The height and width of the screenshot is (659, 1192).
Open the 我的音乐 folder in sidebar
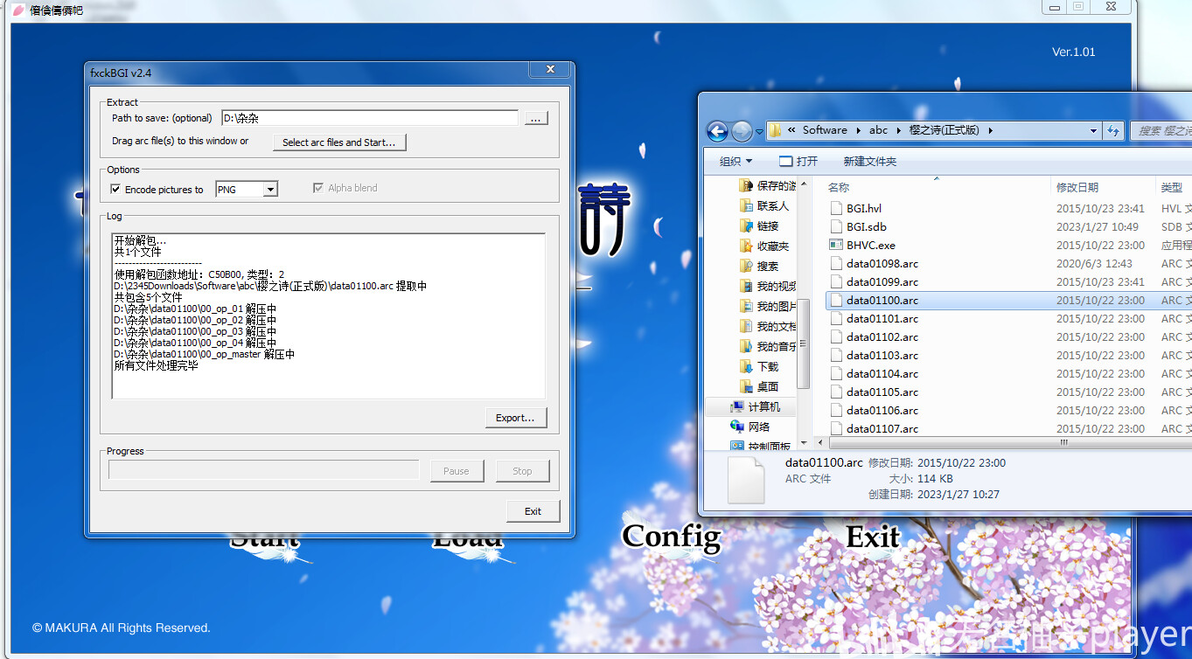pyautogui.click(x=768, y=347)
